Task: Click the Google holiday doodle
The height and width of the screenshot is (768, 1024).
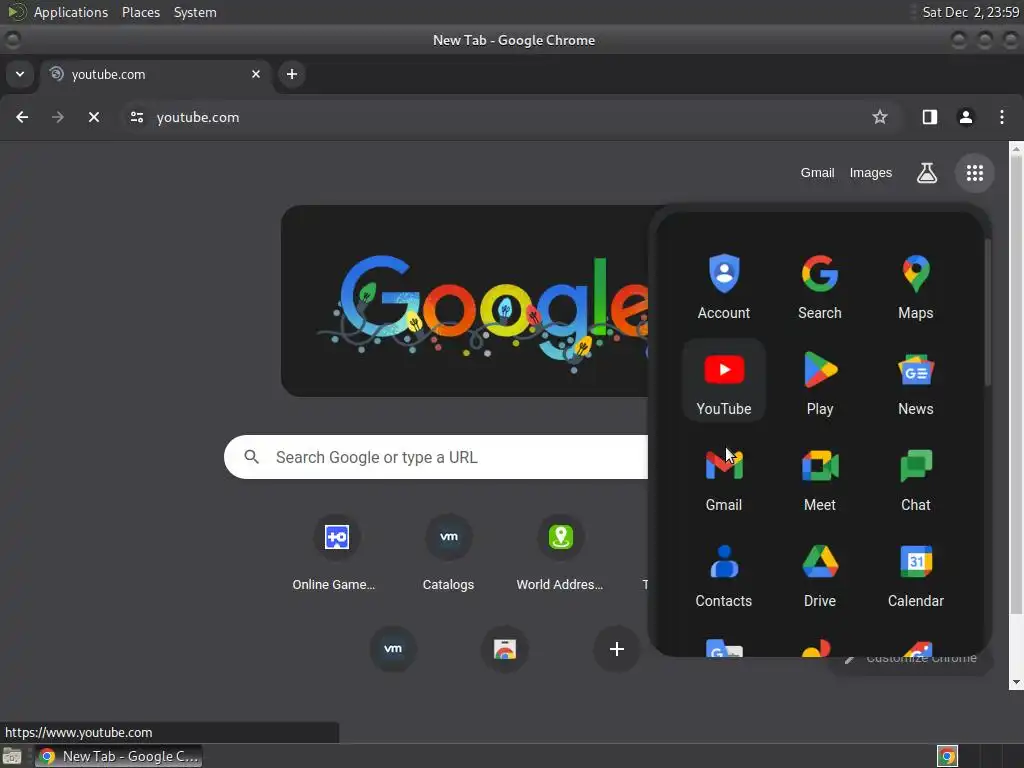Action: click(465, 301)
